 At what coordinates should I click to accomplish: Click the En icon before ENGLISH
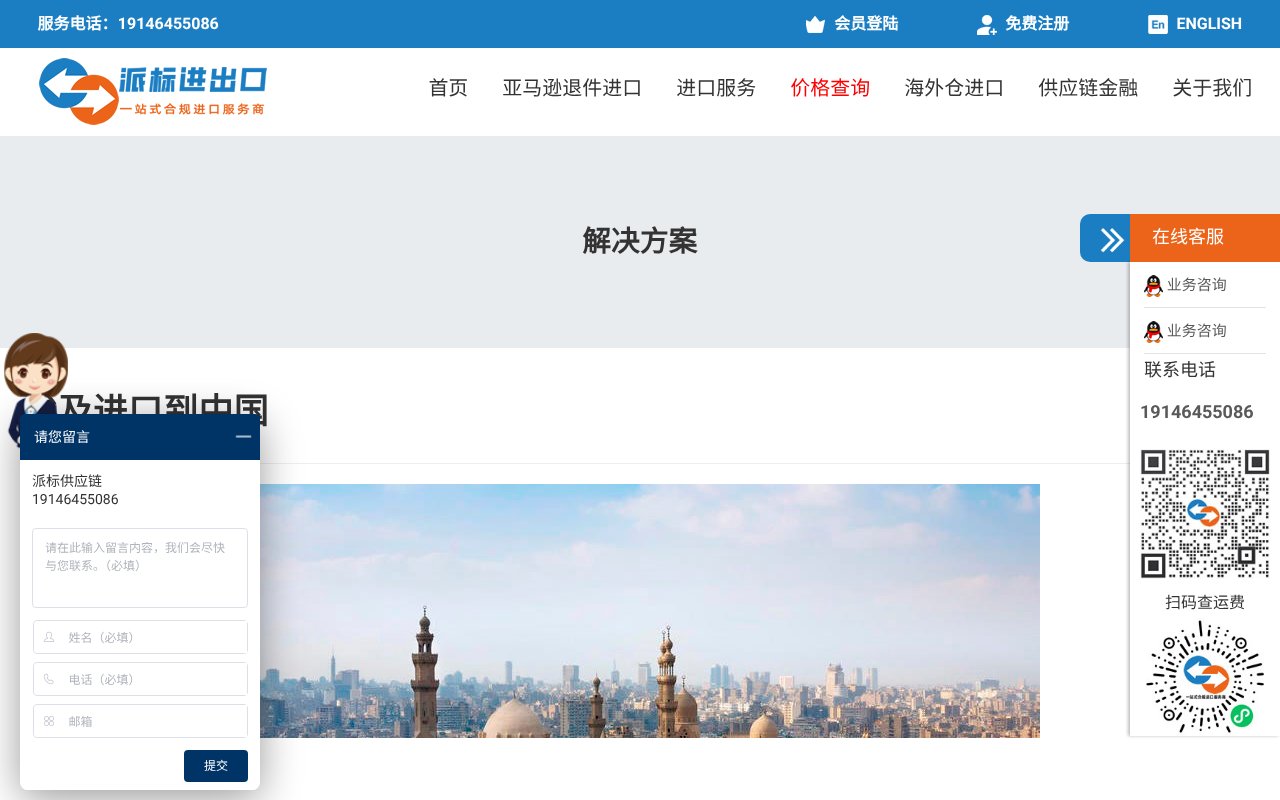(1157, 24)
